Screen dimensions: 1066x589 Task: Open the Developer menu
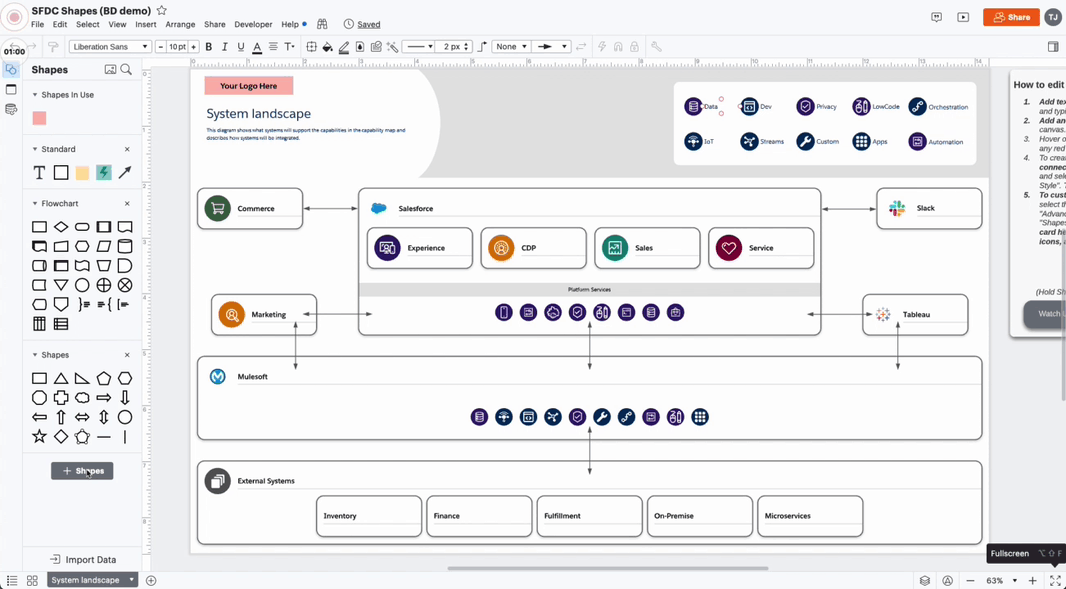[x=253, y=24]
